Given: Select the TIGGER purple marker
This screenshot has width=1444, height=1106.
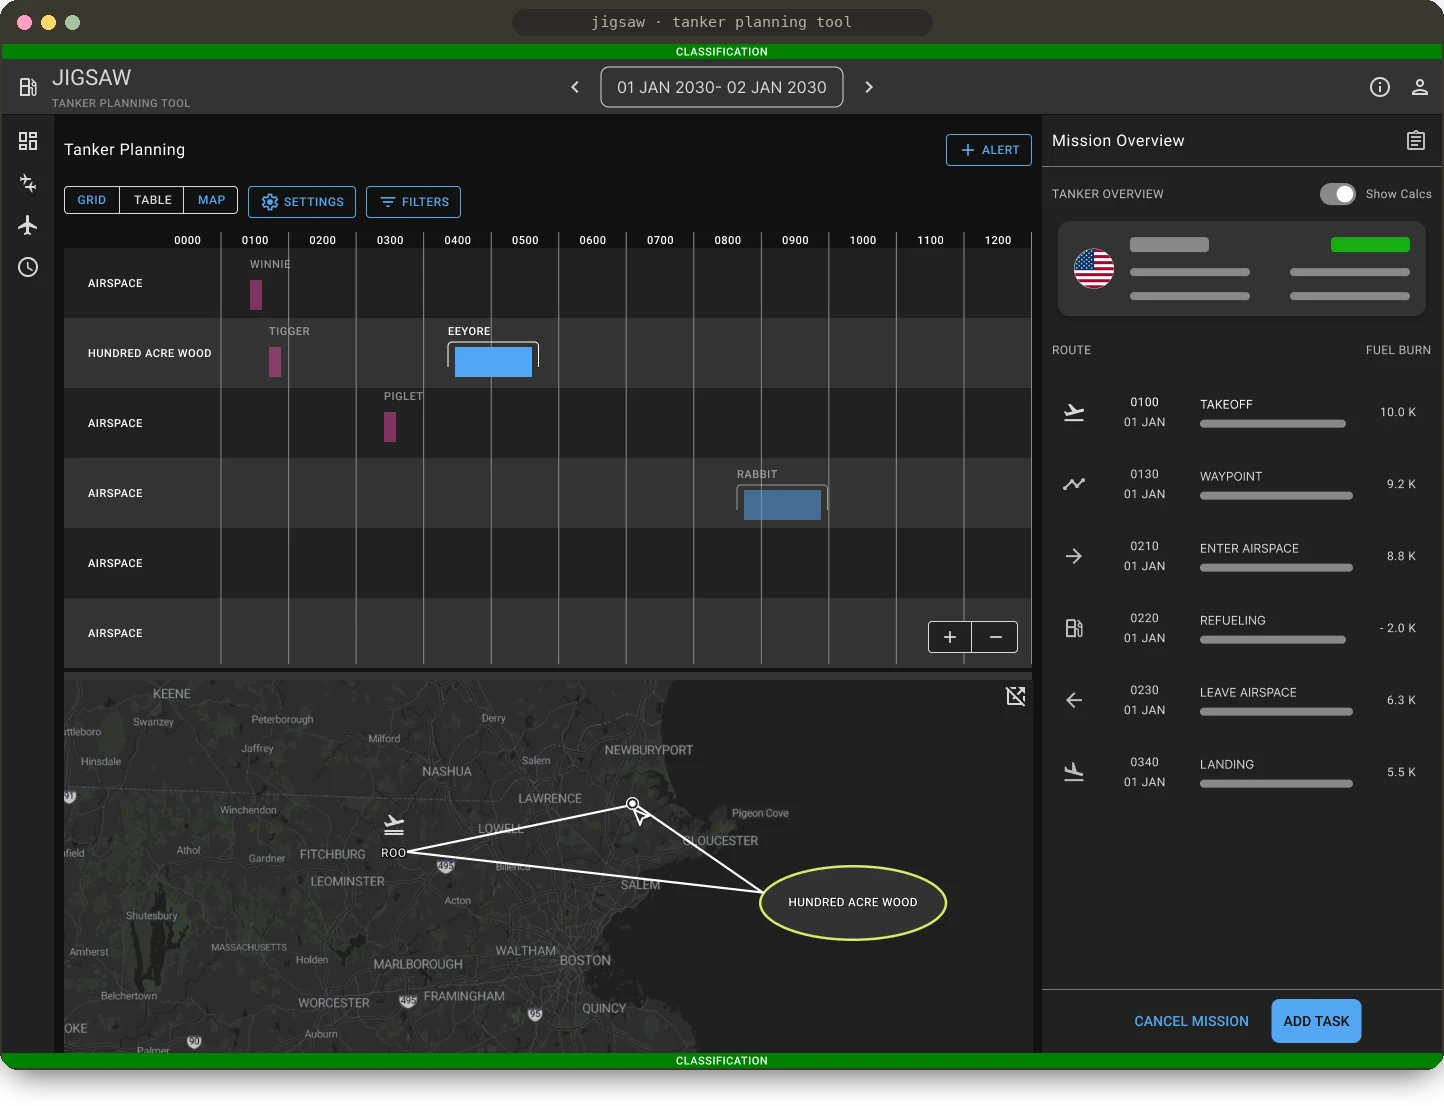Looking at the screenshot, I should click(x=275, y=362).
